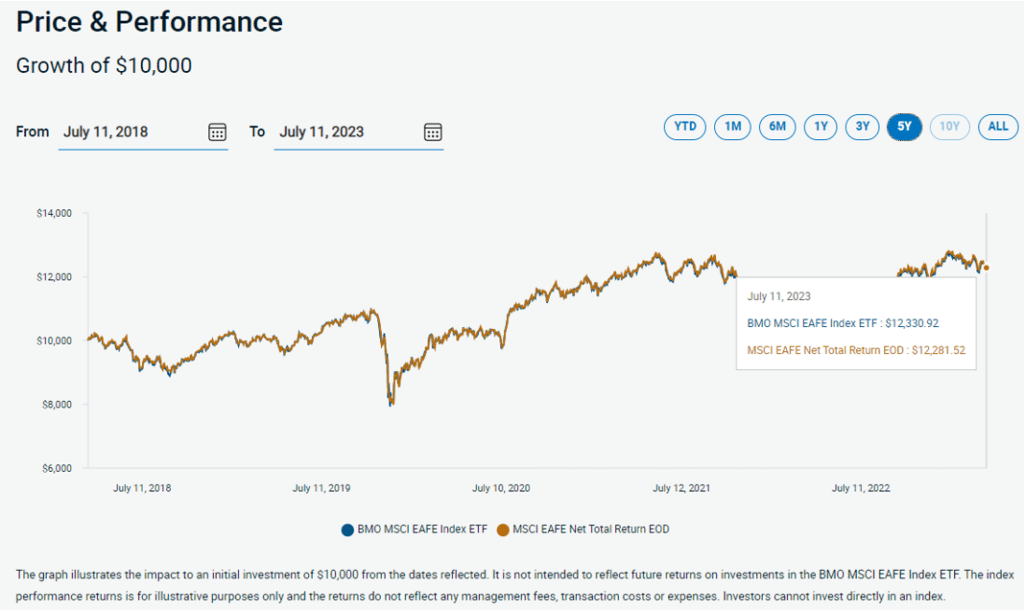
Task: Select the ALL time range
Action: (x=997, y=127)
